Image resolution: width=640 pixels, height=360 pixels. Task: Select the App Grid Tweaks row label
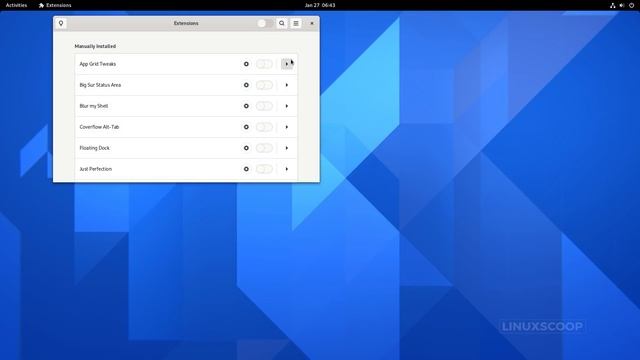coord(98,64)
